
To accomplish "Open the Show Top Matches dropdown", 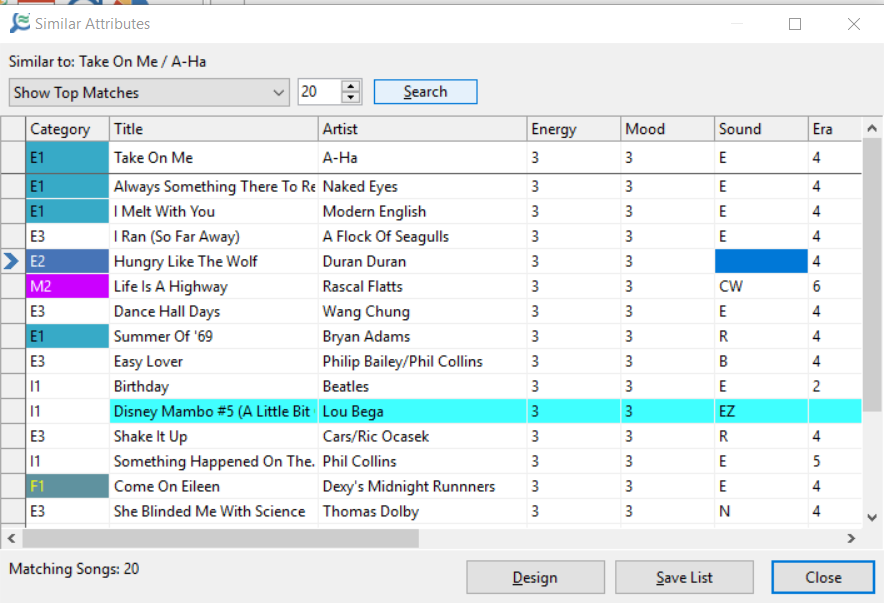I will click(x=149, y=92).
